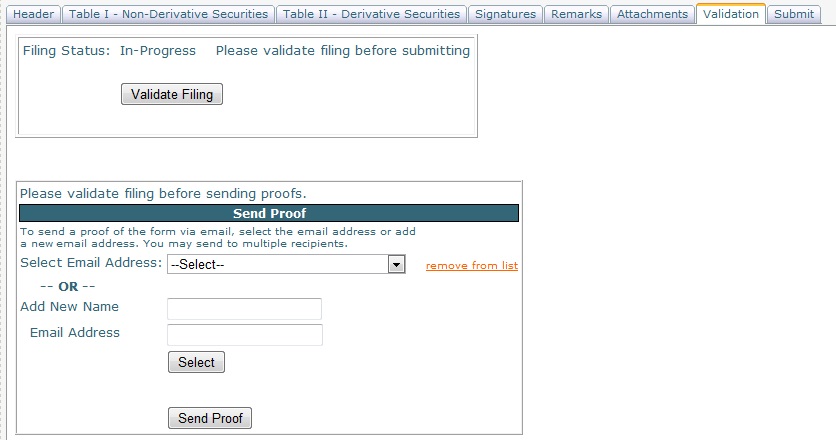Open the Header tab
836x440 pixels.
click(x=33, y=14)
